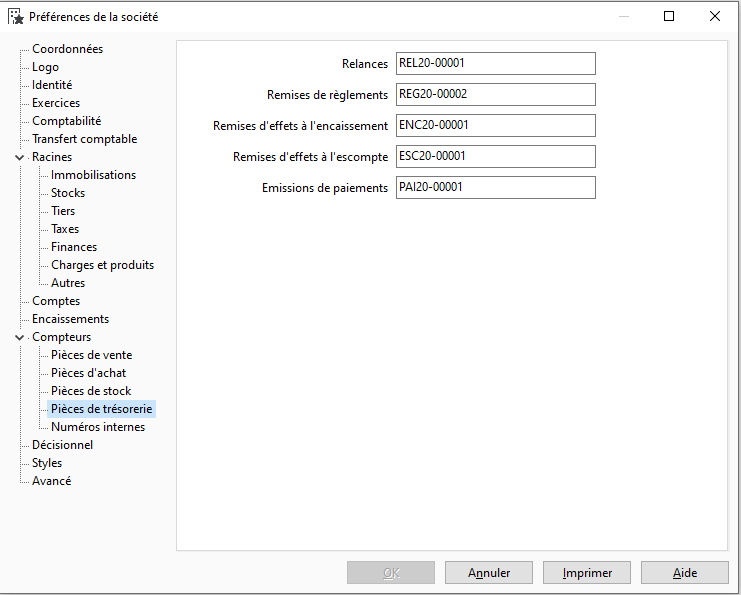
Task: Select Avancé settings
Action: point(52,481)
